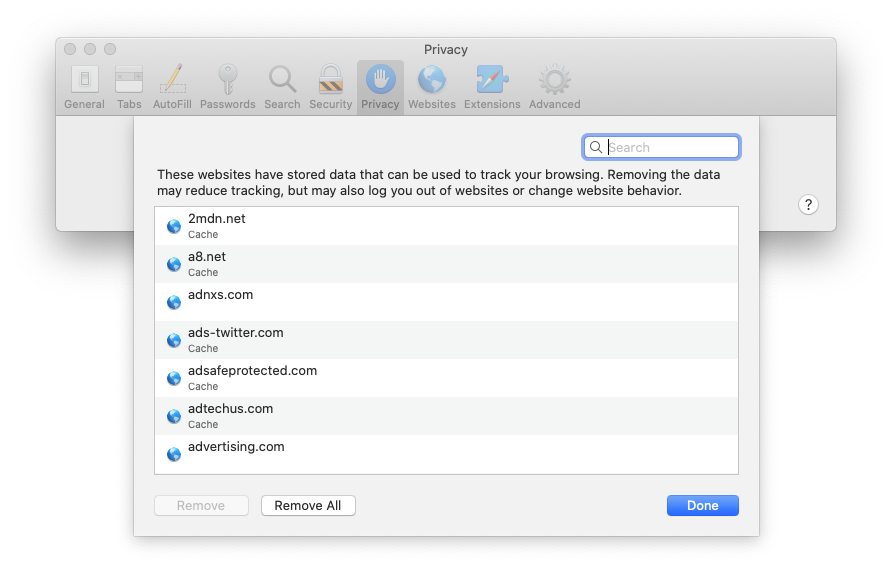Image resolution: width=892 pixels, height=563 pixels.
Task: Click the globe icon beside 2mdn.net
Action: coord(174,226)
